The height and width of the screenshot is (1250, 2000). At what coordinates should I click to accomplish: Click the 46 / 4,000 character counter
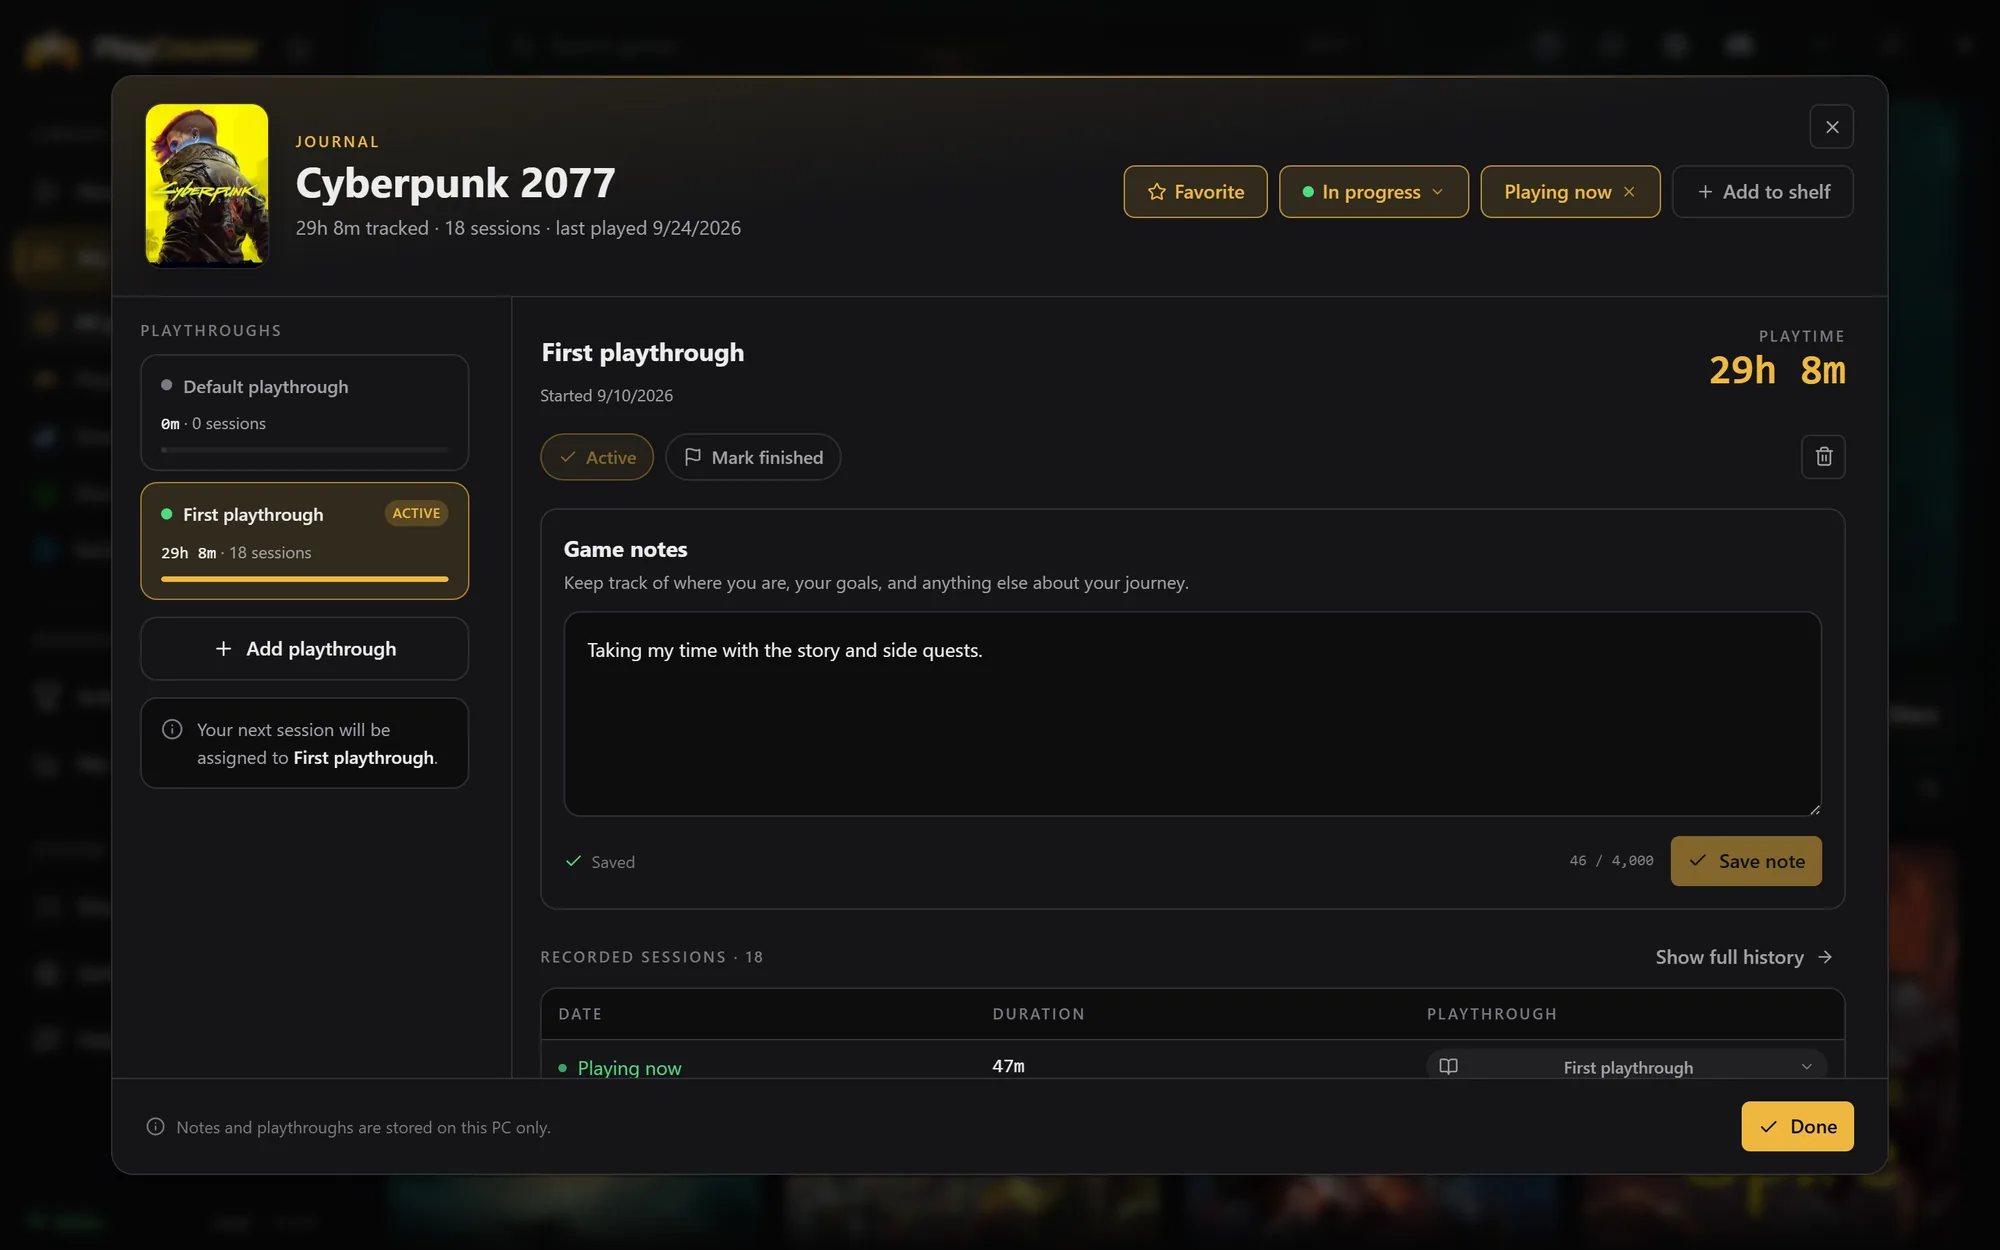(x=1611, y=861)
